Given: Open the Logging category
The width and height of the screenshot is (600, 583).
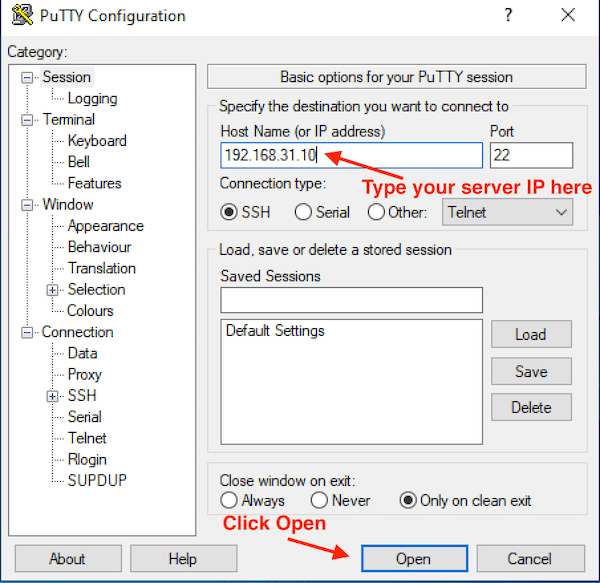Looking at the screenshot, I should coord(92,98).
